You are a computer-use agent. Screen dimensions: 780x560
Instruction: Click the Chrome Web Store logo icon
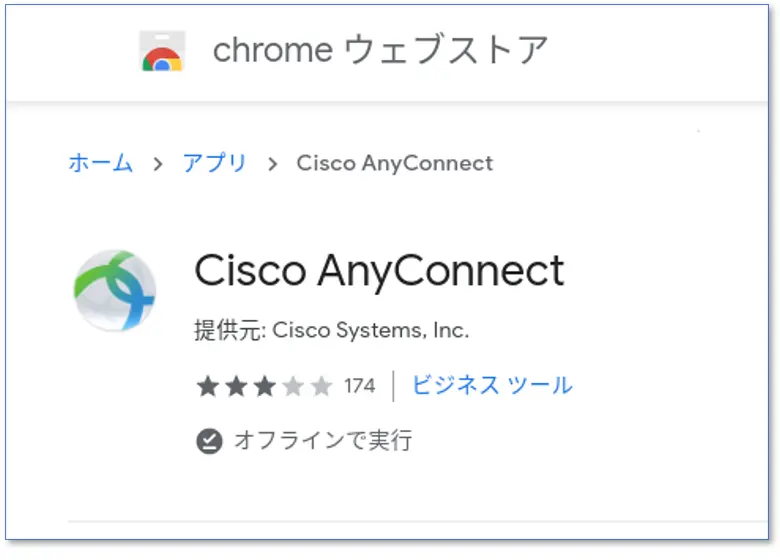162,51
